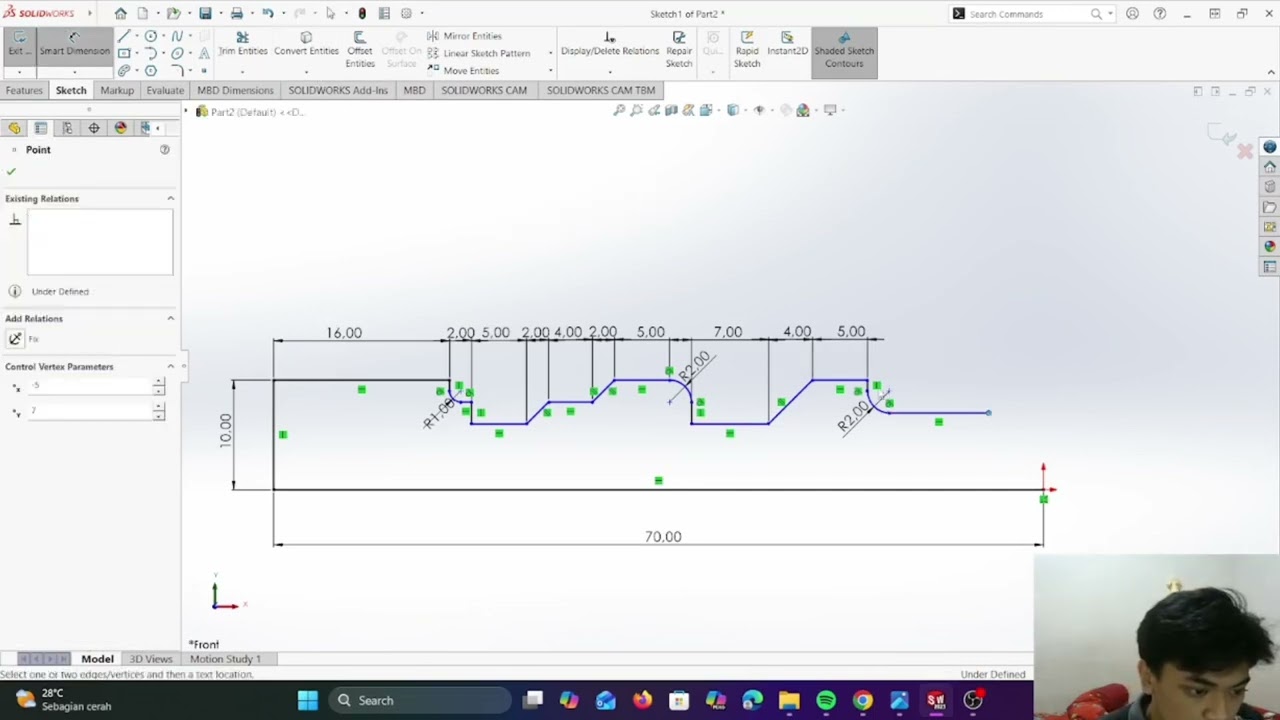Open Linear Sketch Pattern dropdown arrow
This screenshot has height=720, width=1280.
(x=550, y=53)
